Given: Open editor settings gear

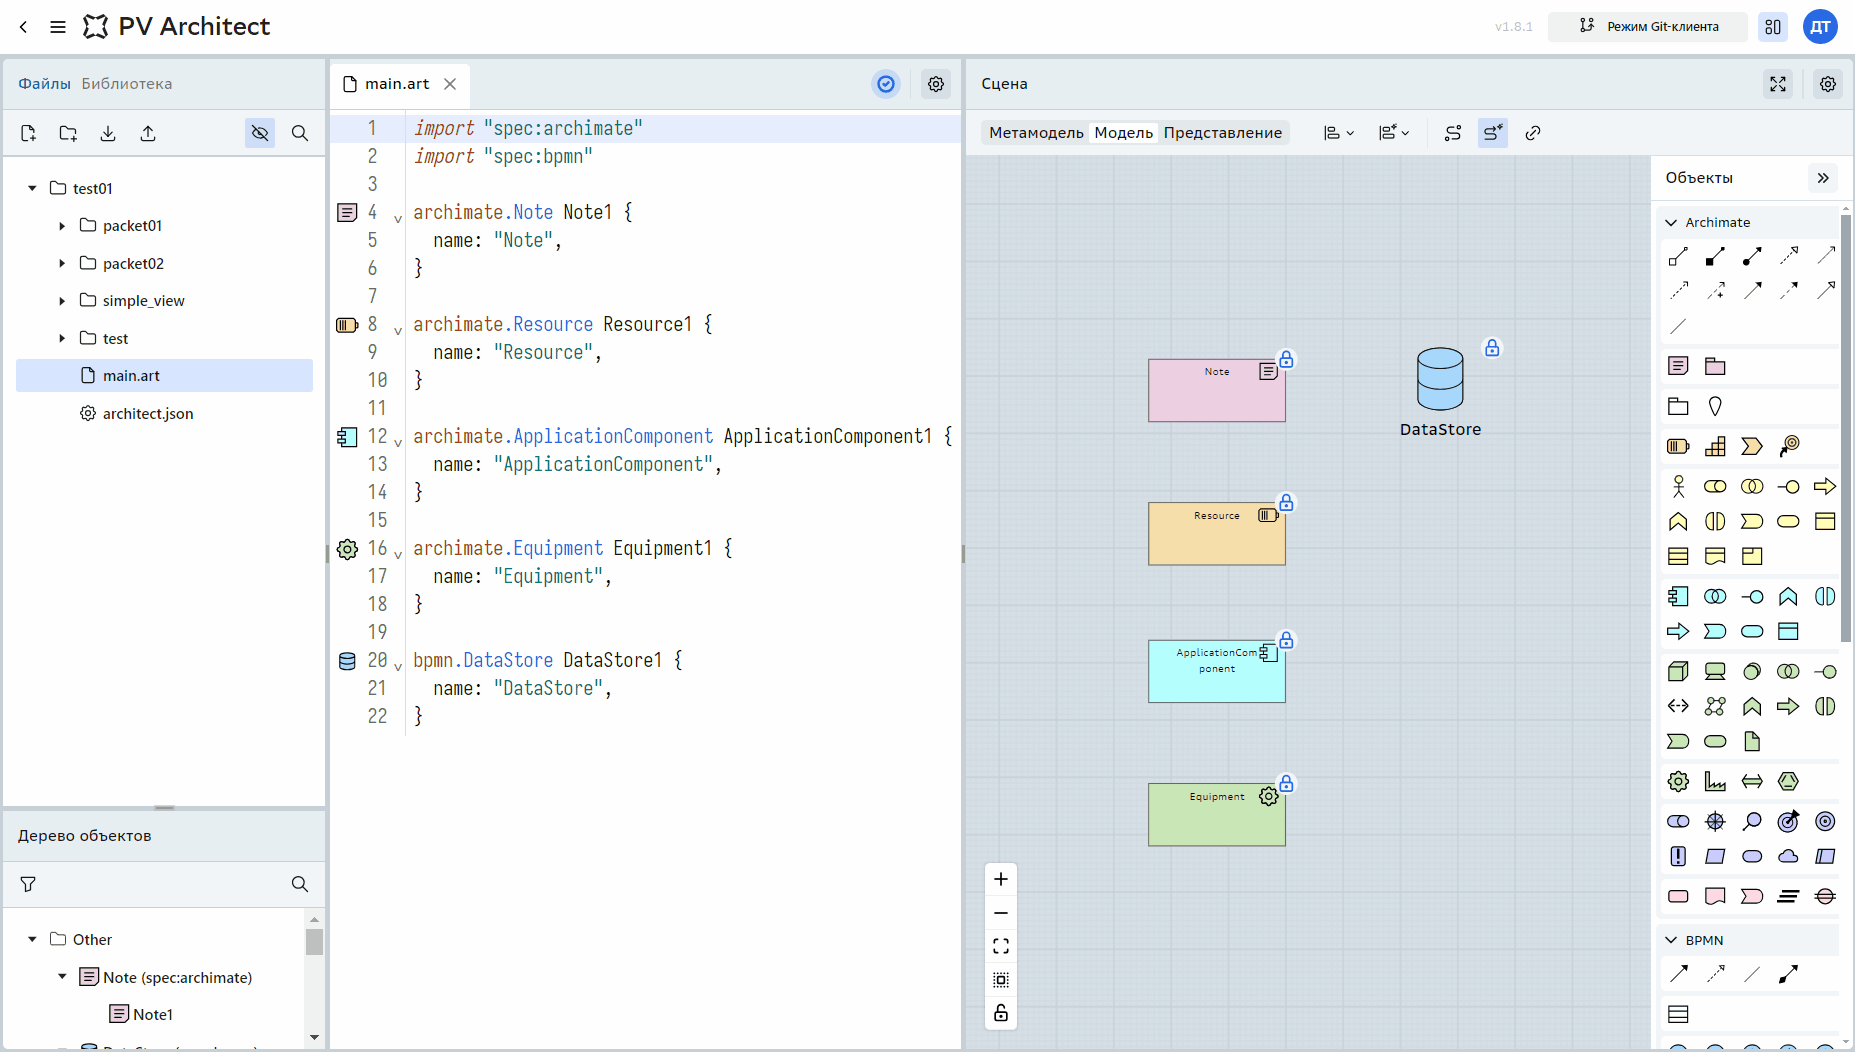Looking at the screenshot, I should click(x=936, y=84).
